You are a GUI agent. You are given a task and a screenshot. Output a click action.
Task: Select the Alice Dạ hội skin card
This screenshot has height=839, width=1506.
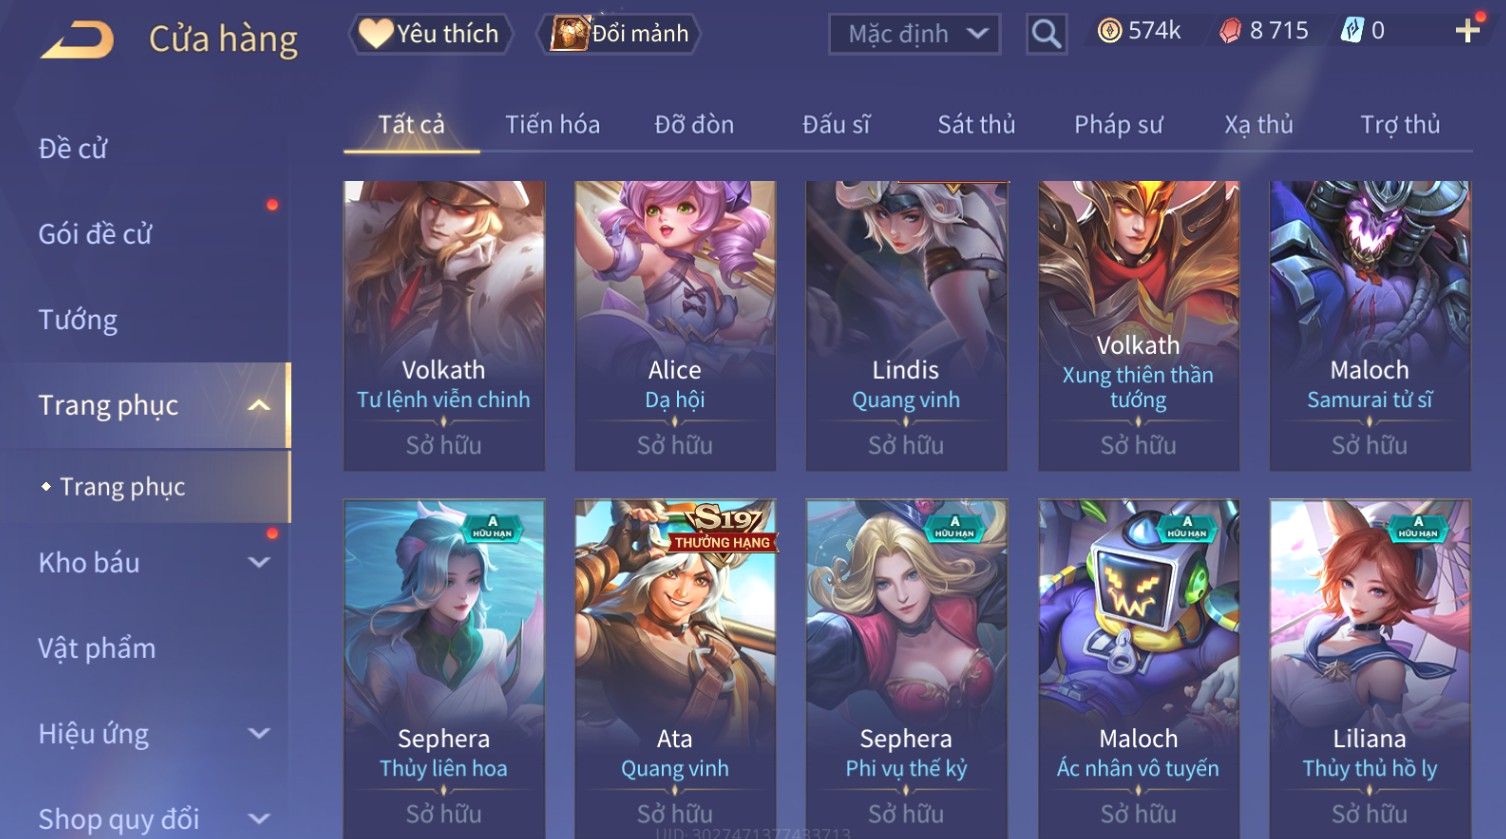(675, 326)
